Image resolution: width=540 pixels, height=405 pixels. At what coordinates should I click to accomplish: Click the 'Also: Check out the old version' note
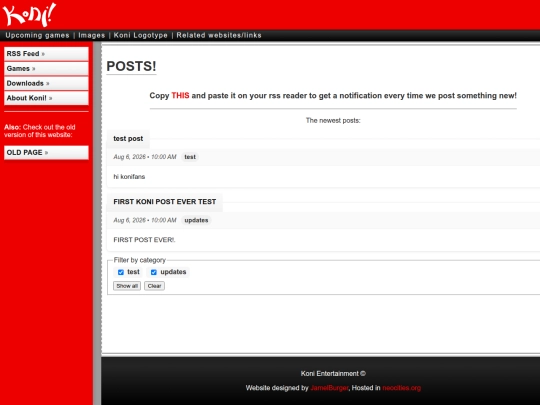click(40, 131)
